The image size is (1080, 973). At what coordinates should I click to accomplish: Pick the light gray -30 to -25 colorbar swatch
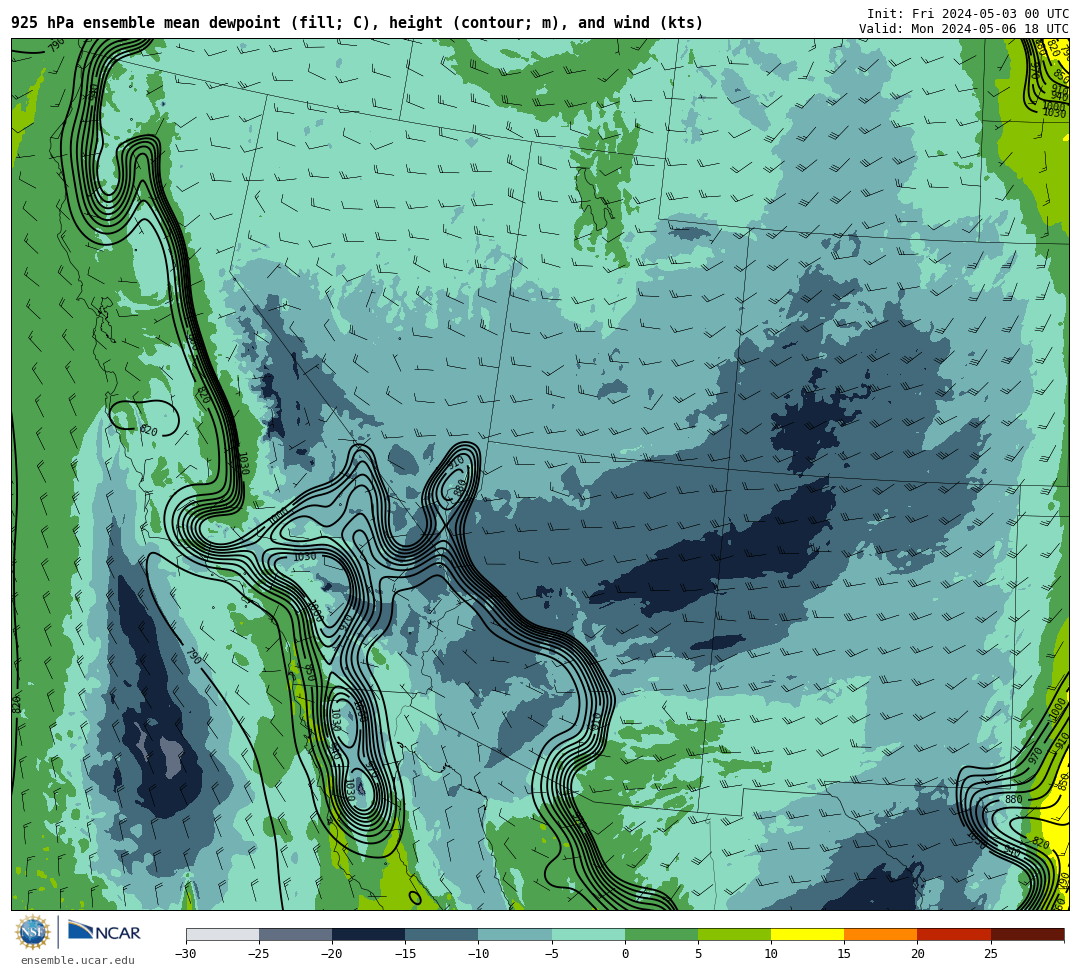[222, 934]
